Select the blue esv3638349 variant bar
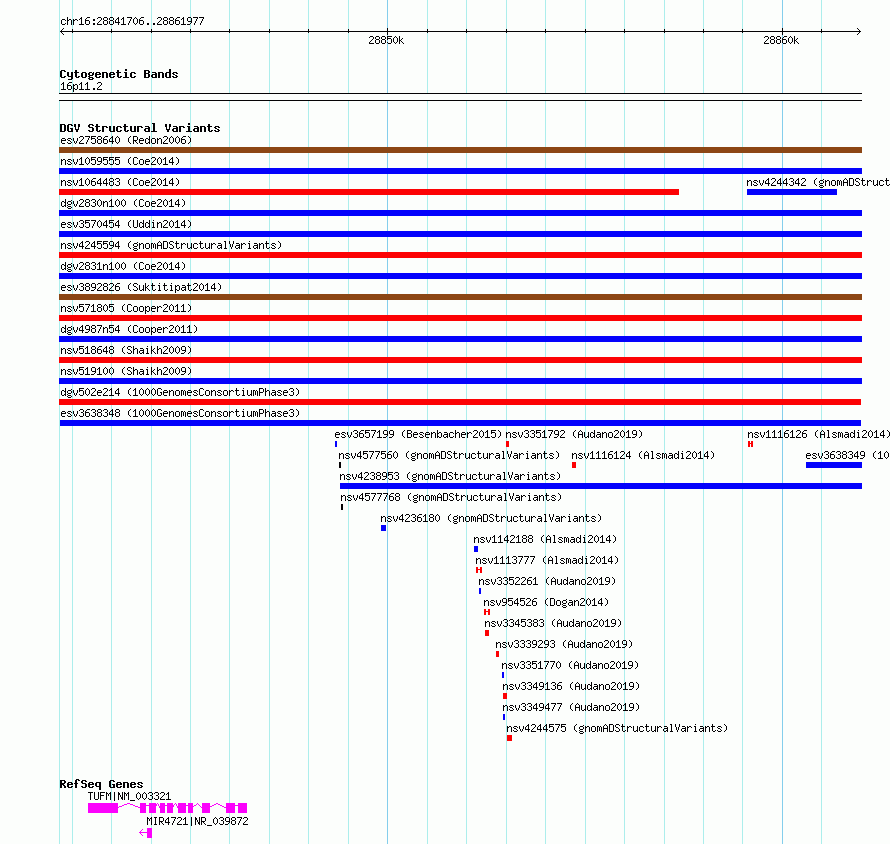Viewport: 890px width, 844px height. (x=833, y=465)
